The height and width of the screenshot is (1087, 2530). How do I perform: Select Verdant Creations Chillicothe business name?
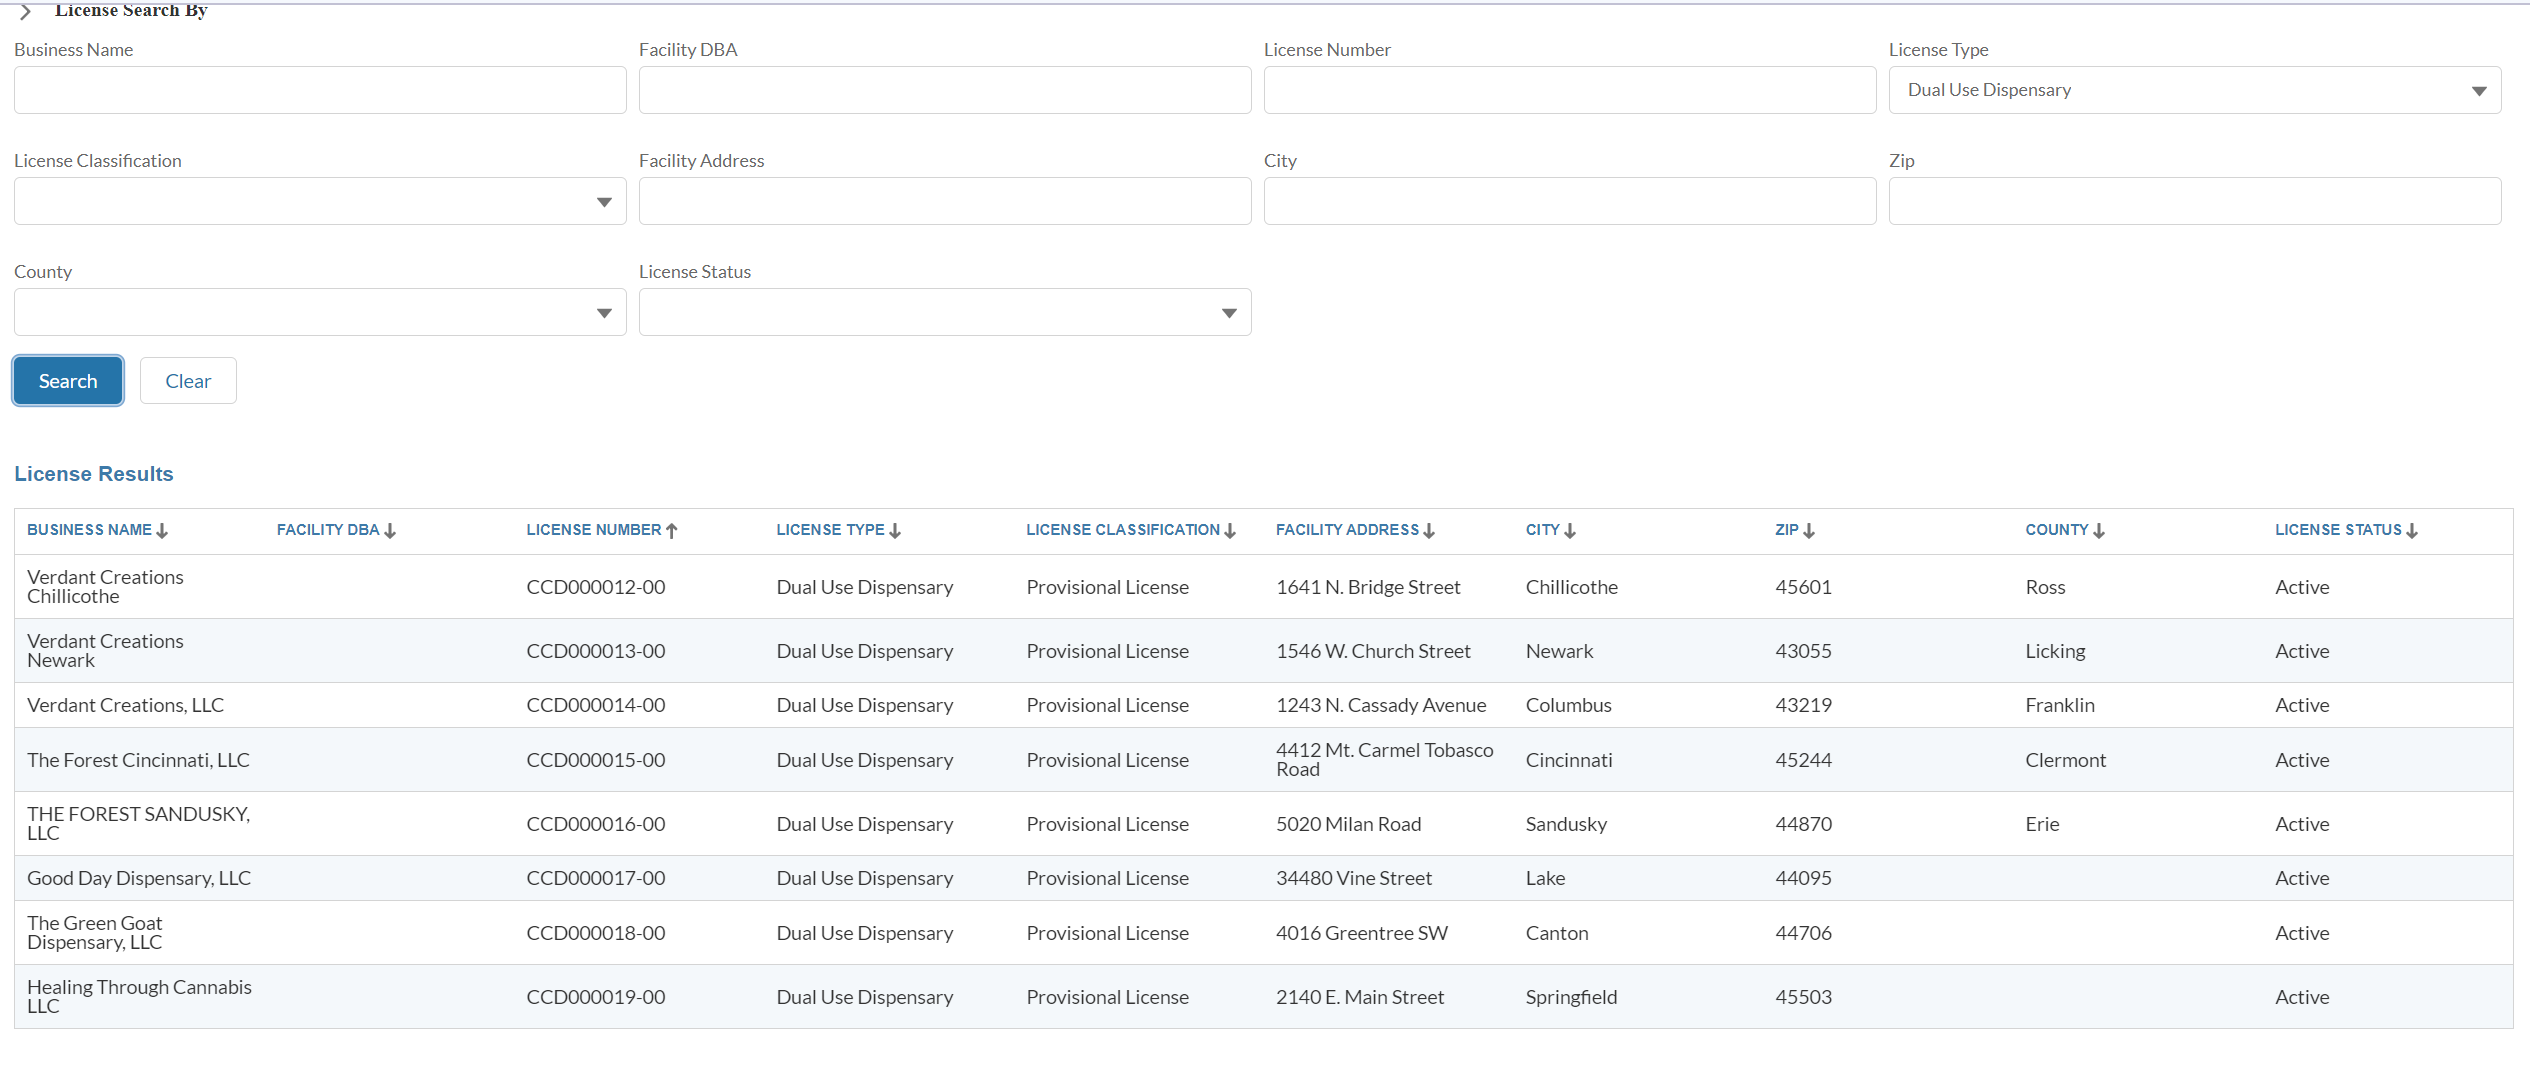tap(105, 587)
